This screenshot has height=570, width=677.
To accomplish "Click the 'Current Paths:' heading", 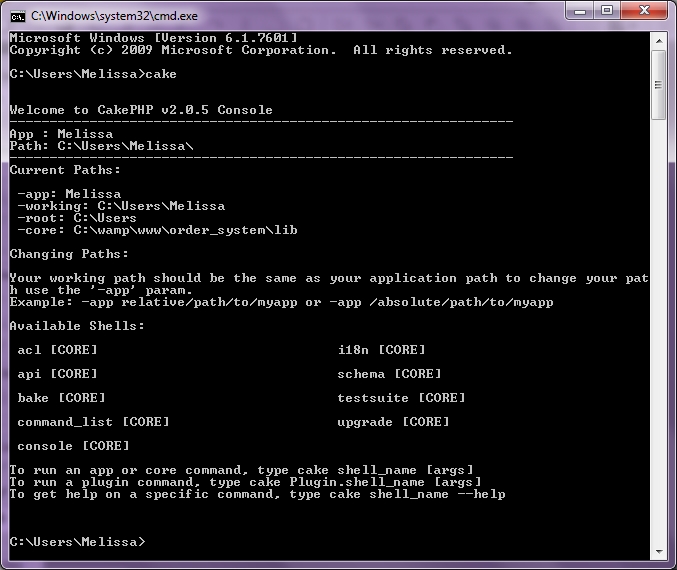I will [x=65, y=170].
